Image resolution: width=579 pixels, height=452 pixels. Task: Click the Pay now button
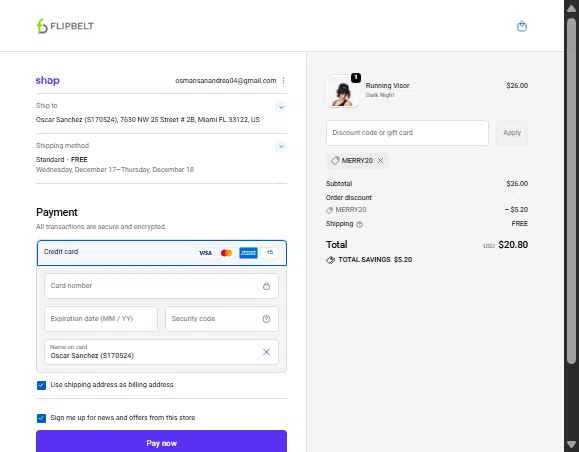pyautogui.click(x=162, y=442)
